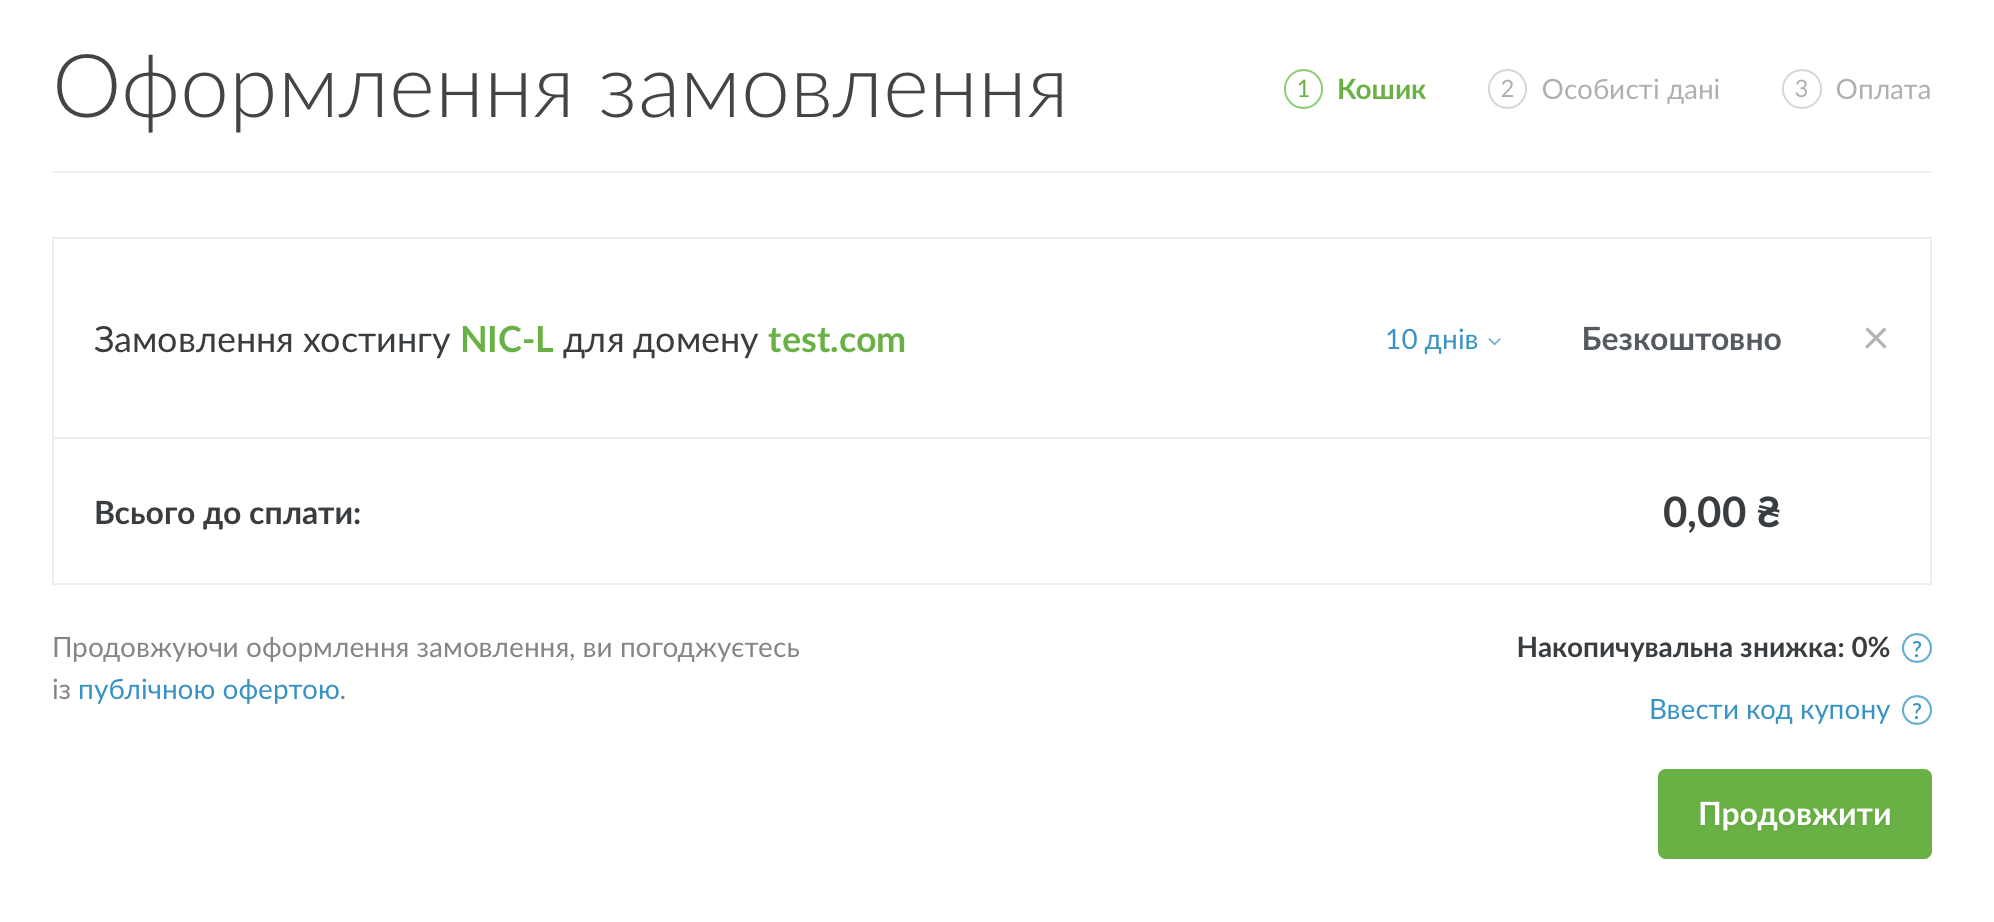Click the test.com domain name

coord(836,340)
